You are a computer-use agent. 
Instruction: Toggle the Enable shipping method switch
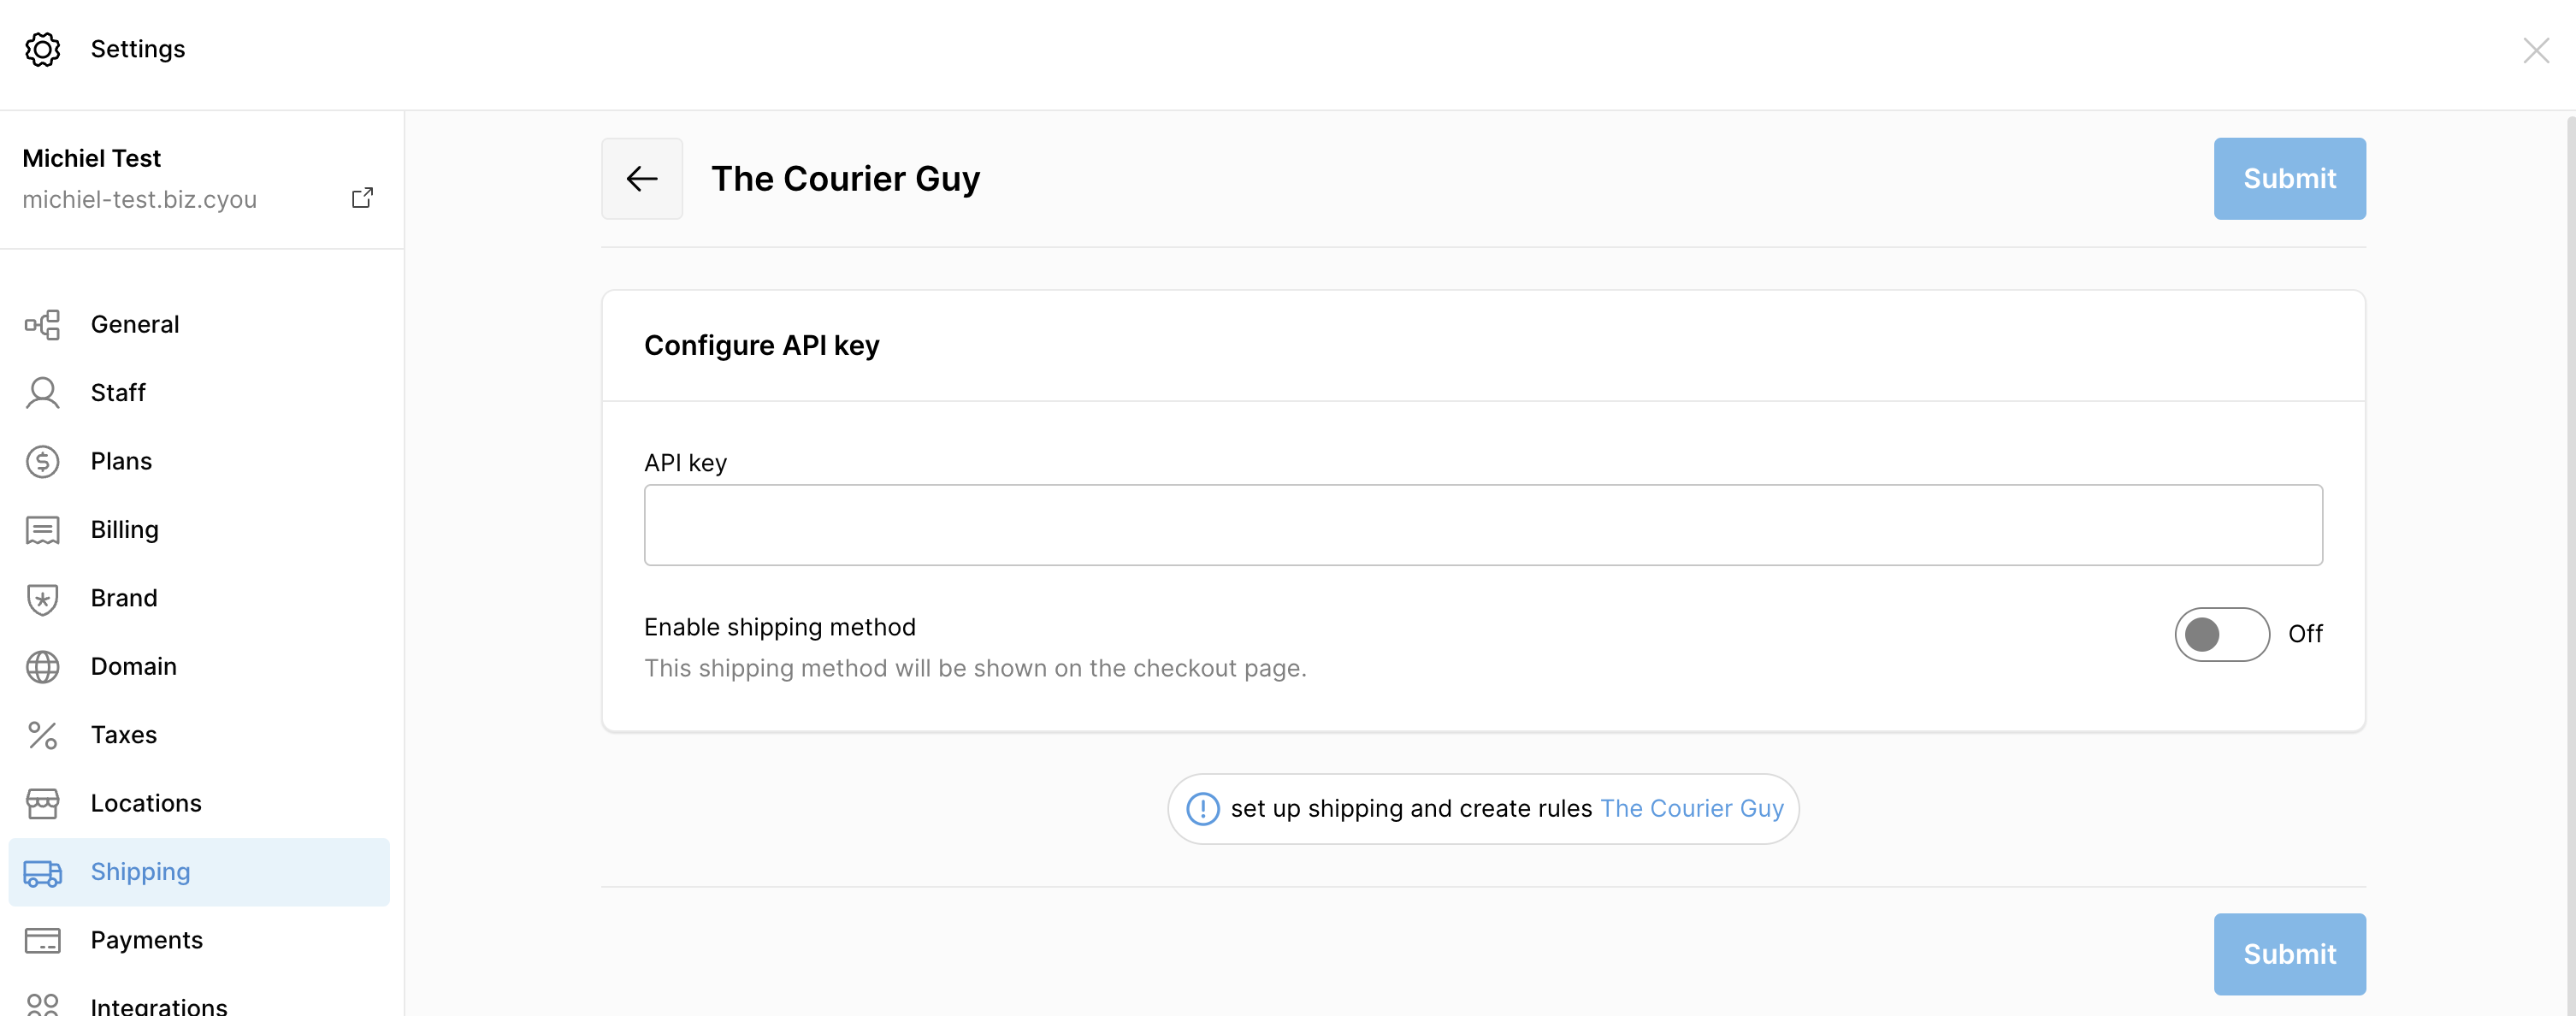pyautogui.click(x=2222, y=634)
